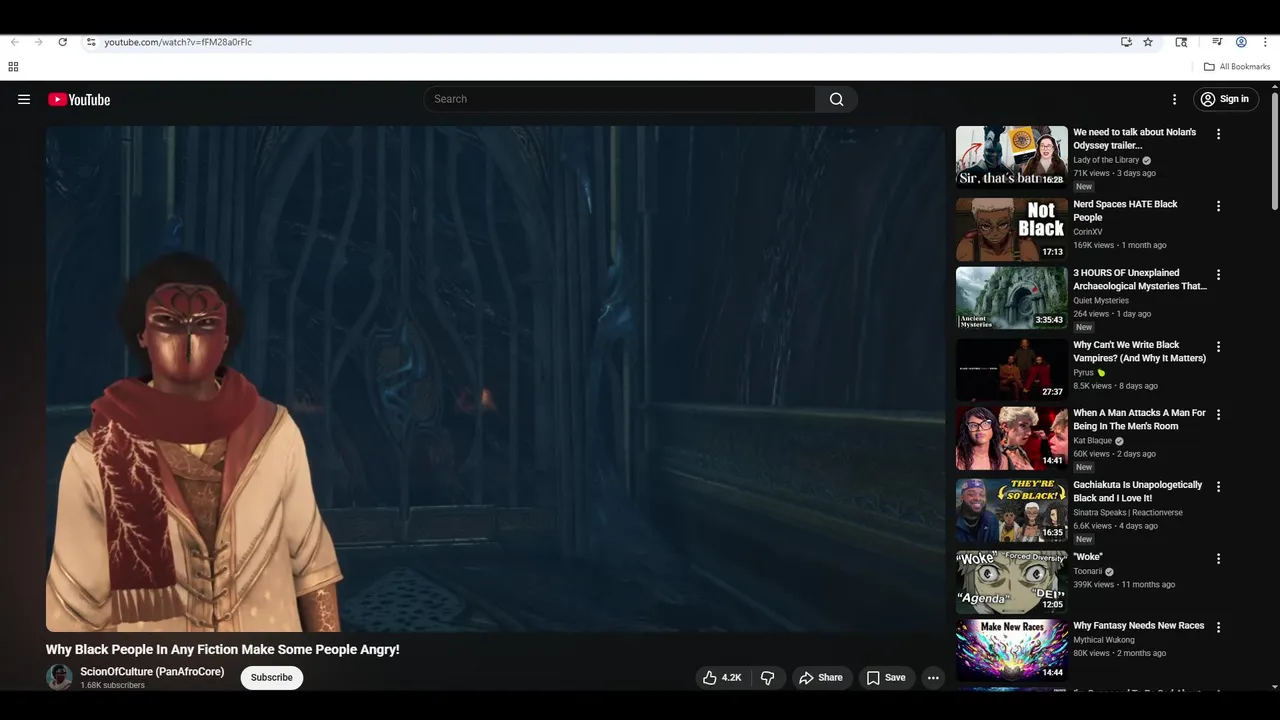The image size is (1280, 720).
Task: Open Mythical Wukong channel name
Action: (1104, 640)
